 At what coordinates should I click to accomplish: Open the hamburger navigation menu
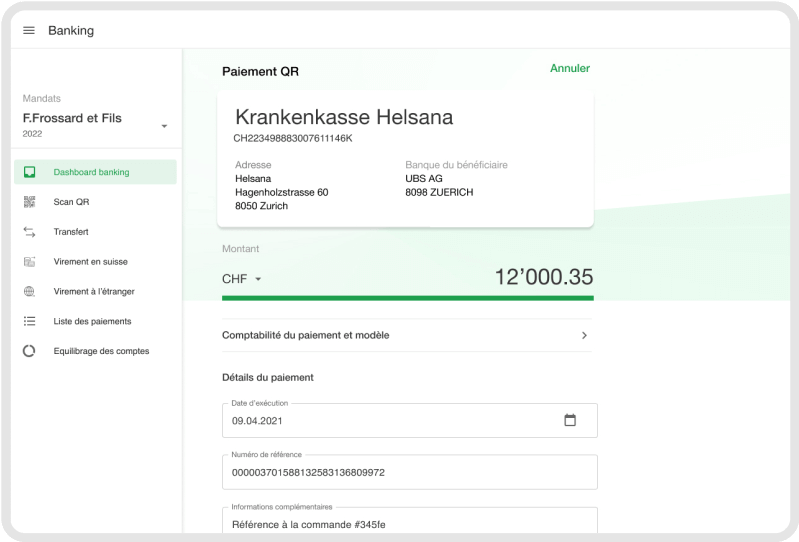[29, 30]
